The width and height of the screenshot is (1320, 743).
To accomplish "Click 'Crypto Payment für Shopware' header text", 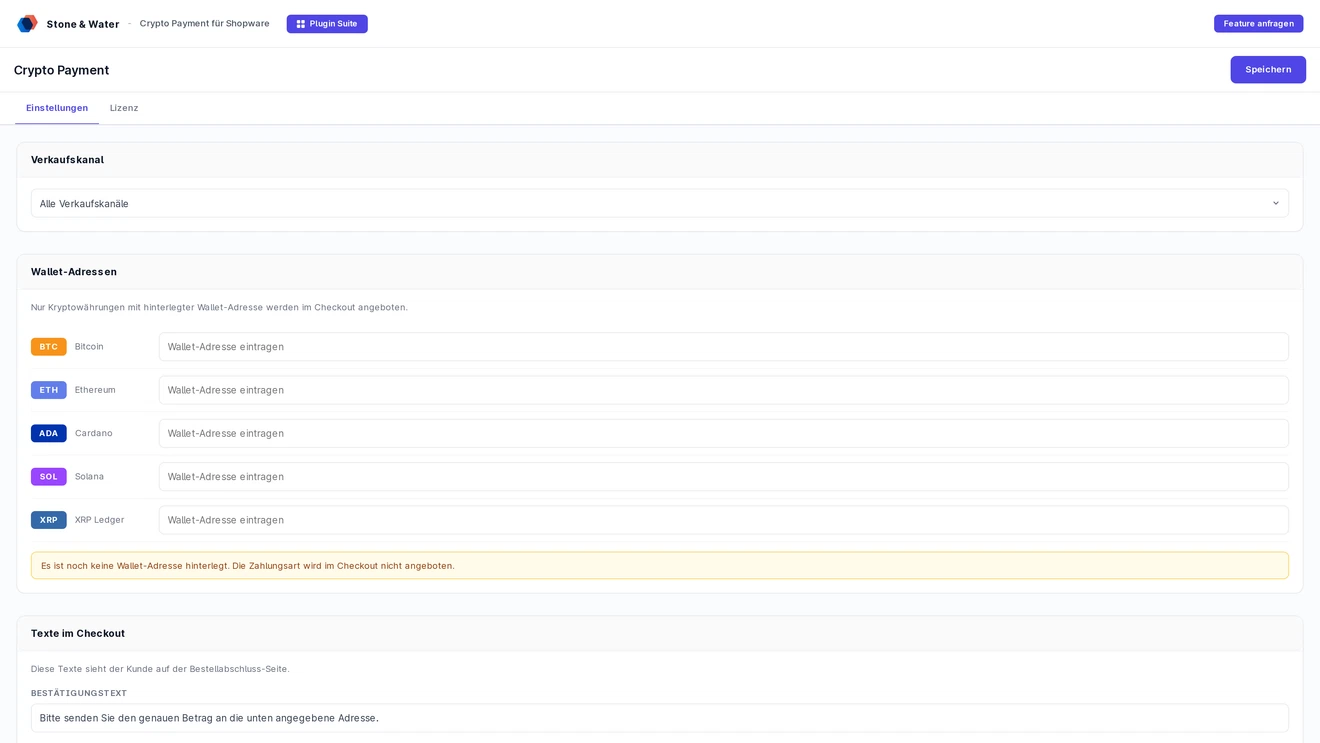I will (x=205, y=23).
